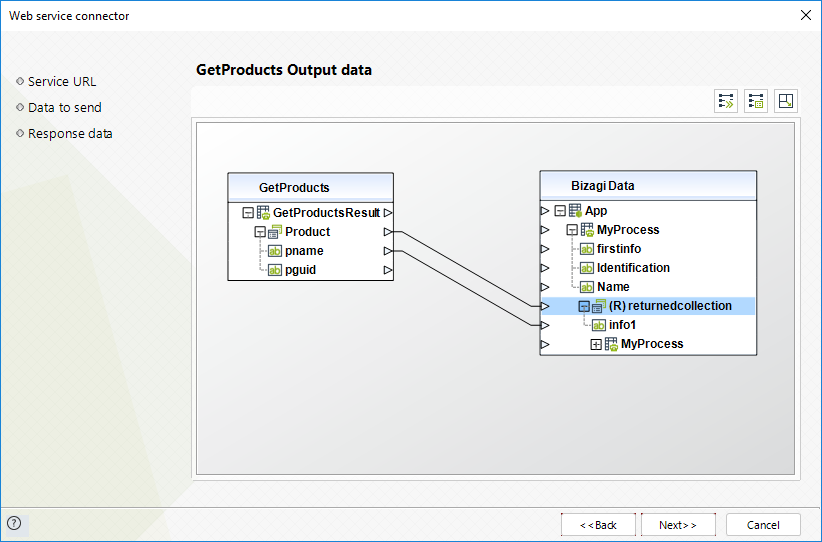Close the Web service connector dialog
822x542 pixels.
(x=806, y=15)
